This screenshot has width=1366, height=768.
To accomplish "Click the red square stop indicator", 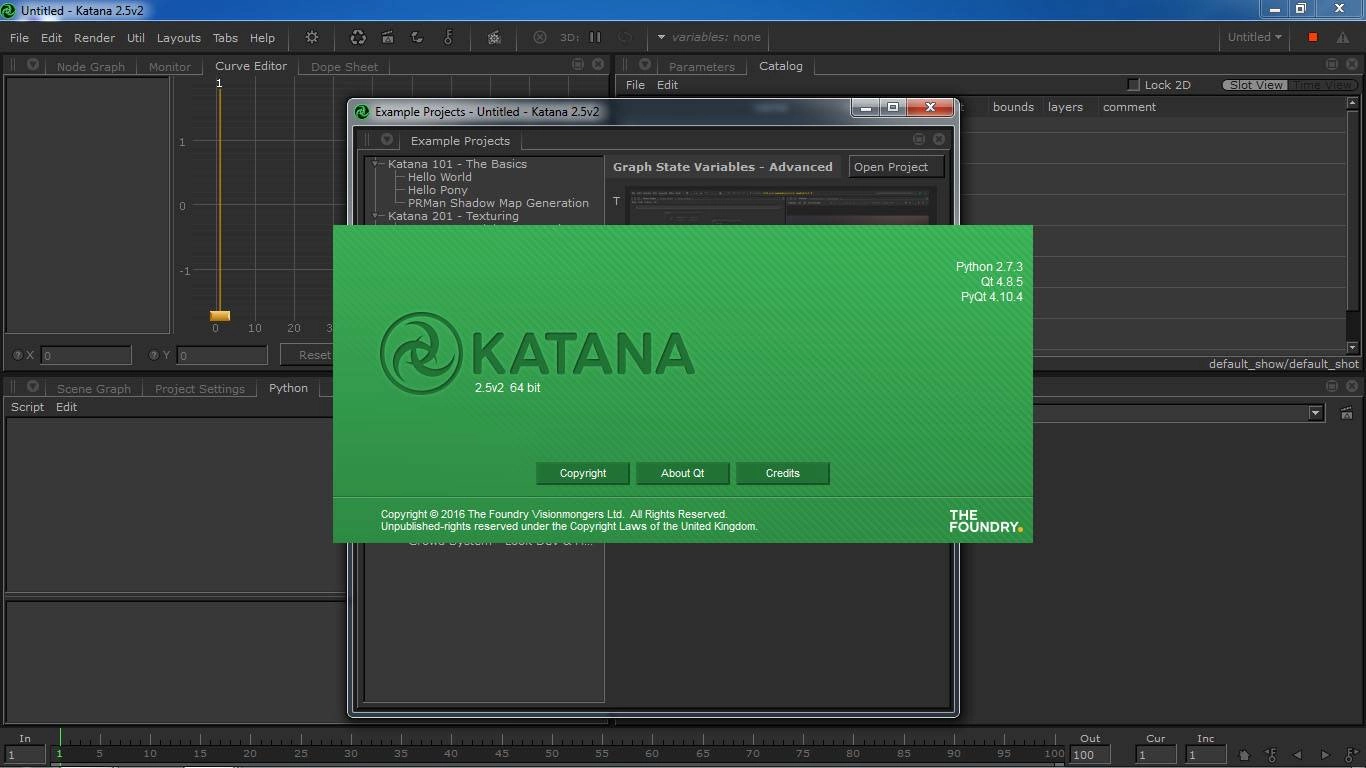I will pos(1313,37).
